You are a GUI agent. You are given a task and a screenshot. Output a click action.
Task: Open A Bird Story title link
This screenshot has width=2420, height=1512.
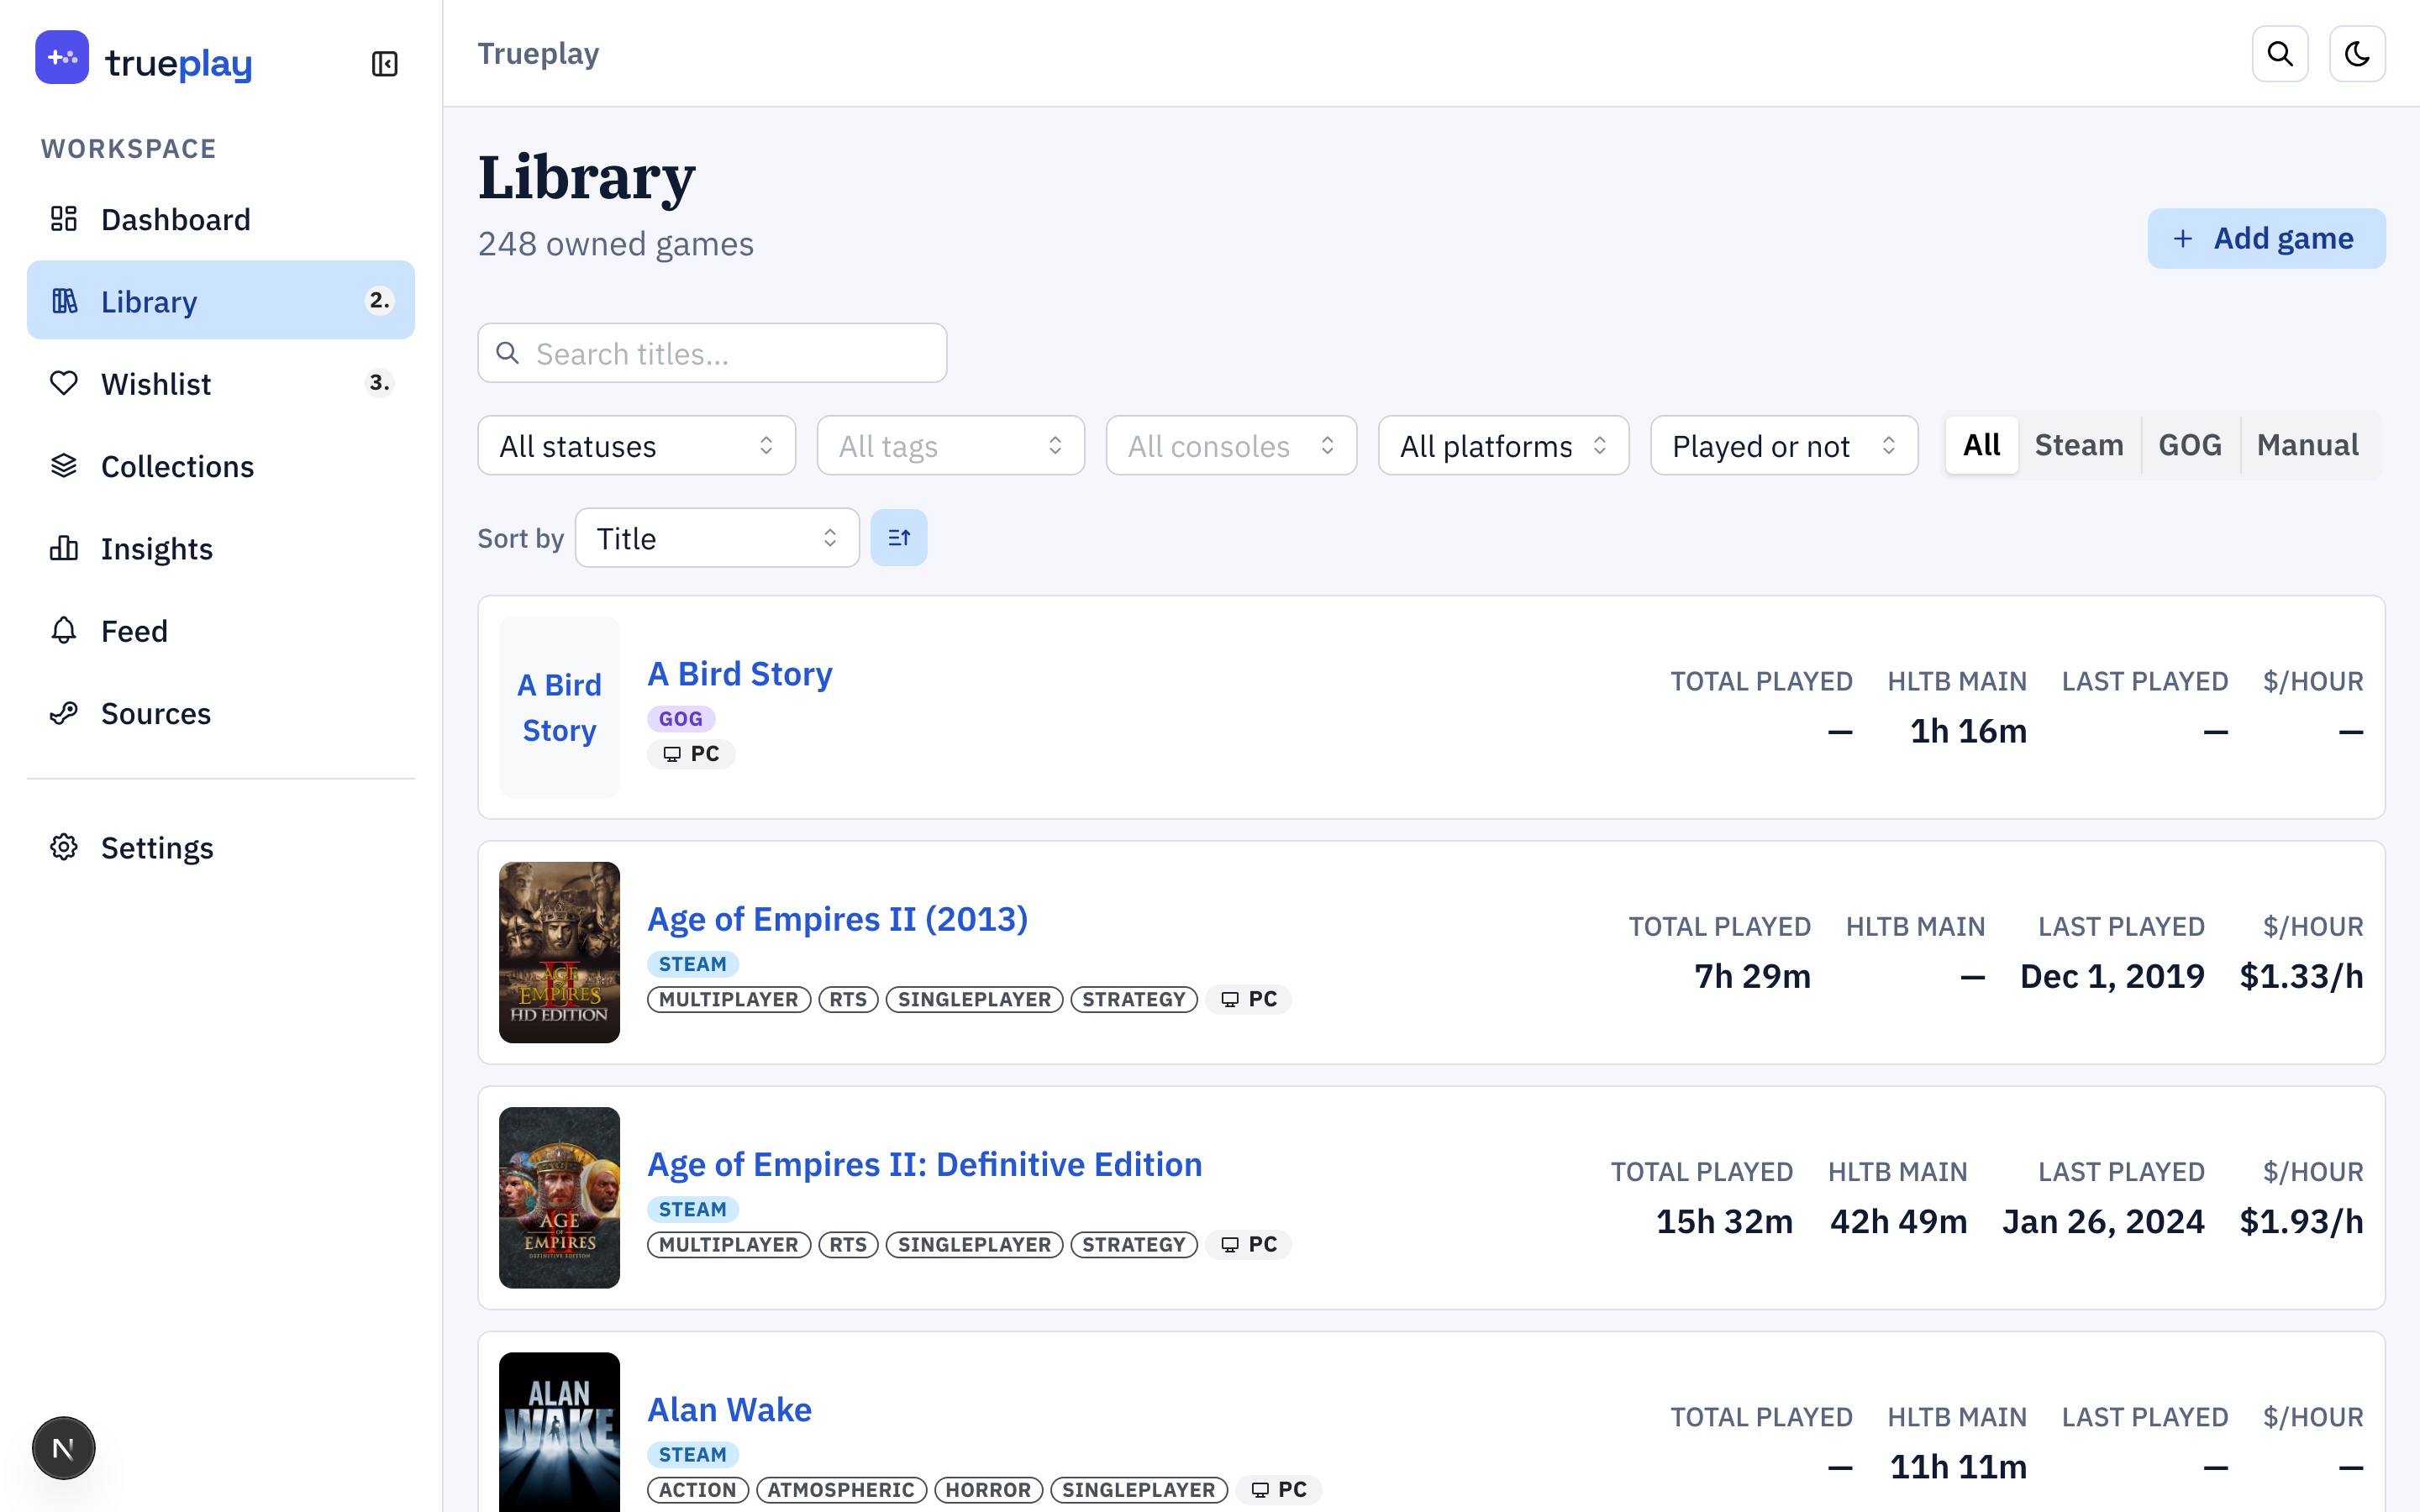pos(740,674)
